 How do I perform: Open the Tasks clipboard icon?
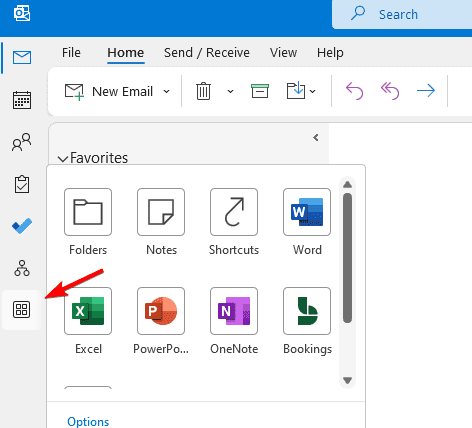[x=22, y=184]
